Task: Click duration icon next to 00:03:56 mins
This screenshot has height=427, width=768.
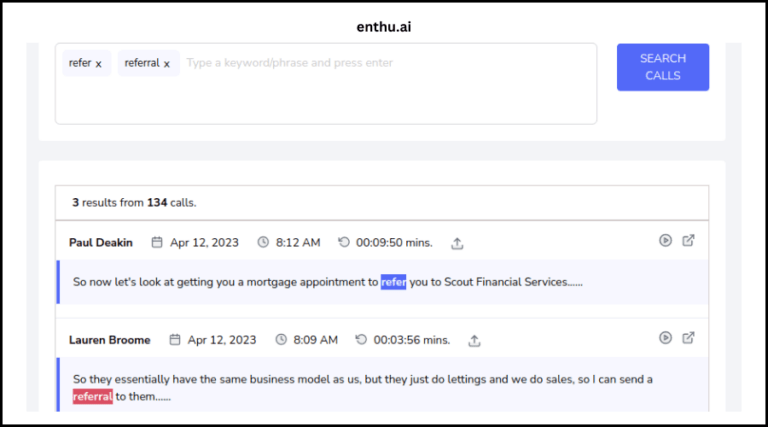Action: coord(361,339)
